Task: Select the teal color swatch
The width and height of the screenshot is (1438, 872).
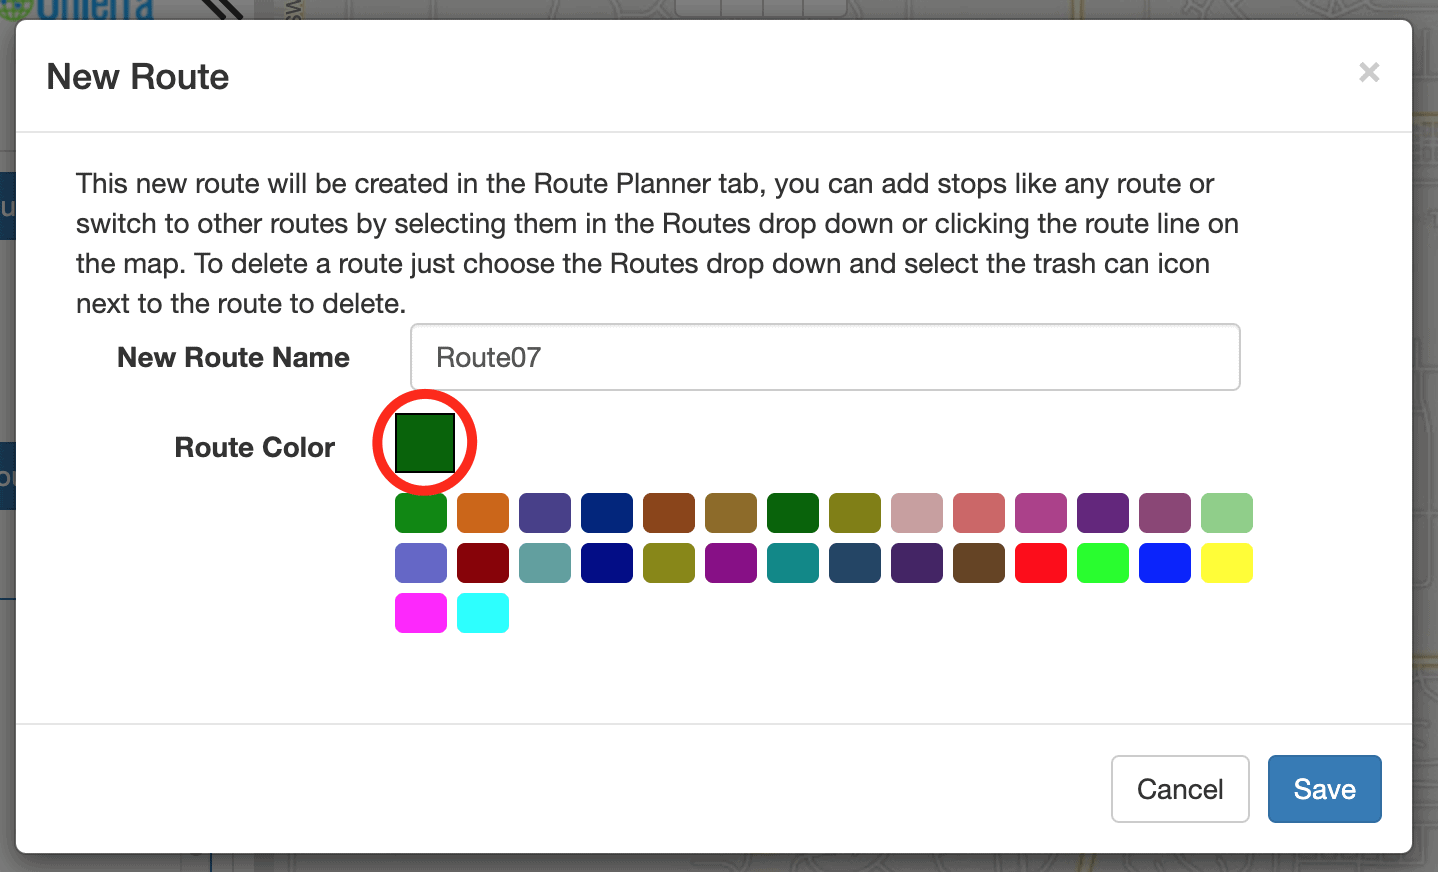Action: click(793, 563)
